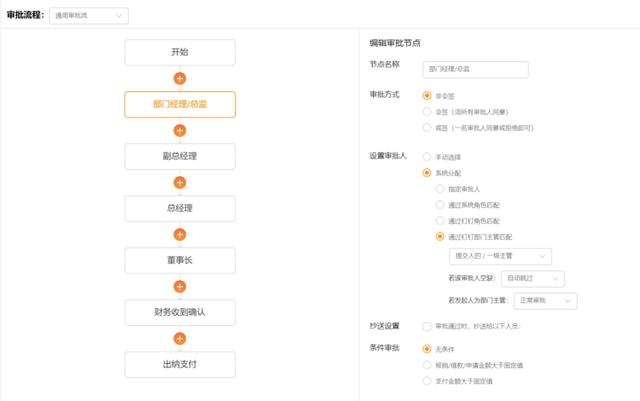Viewport: 640px width, 401px height.
Task: Select the 指定审批人 option
Action: click(x=440, y=189)
